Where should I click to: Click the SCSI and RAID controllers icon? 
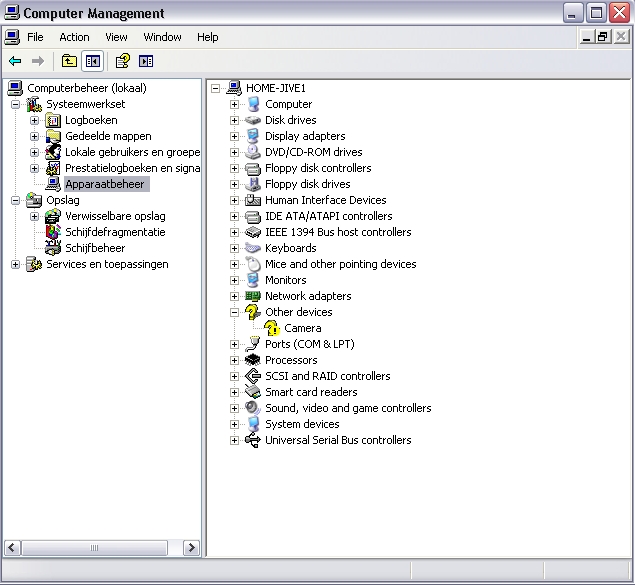coord(253,376)
